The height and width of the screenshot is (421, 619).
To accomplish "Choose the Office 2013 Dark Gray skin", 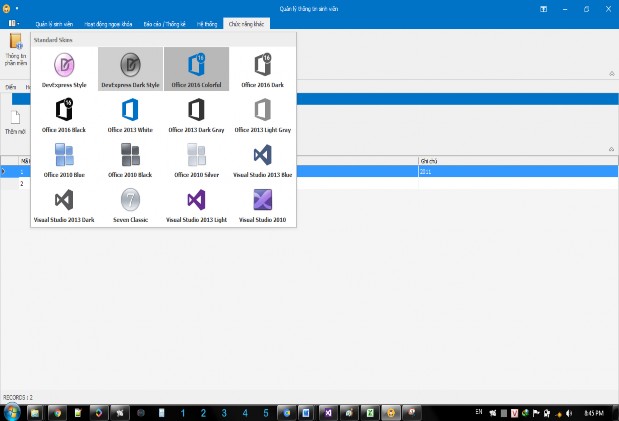I will 196,114.
